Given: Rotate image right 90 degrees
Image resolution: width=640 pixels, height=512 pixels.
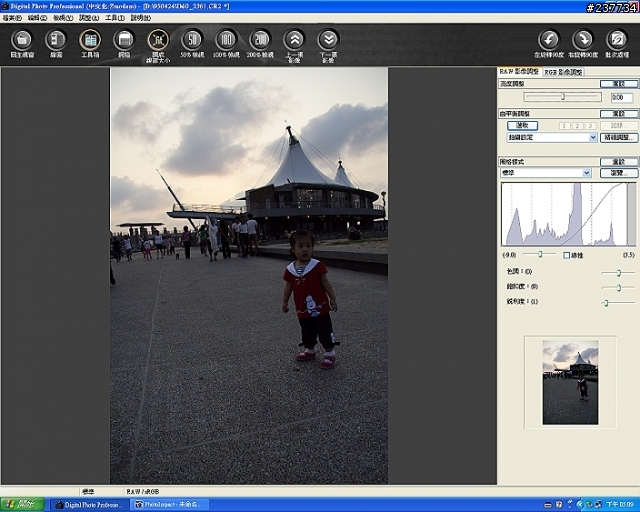Looking at the screenshot, I should pos(583,40).
